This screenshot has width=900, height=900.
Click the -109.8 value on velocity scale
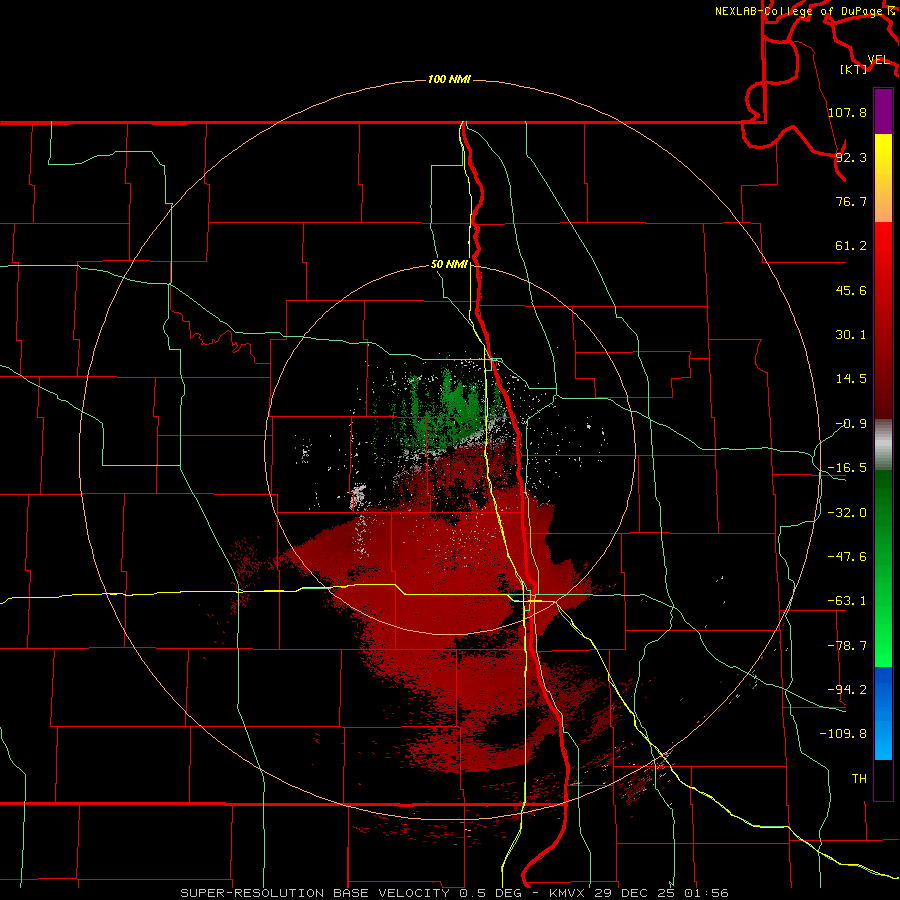[843, 734]
